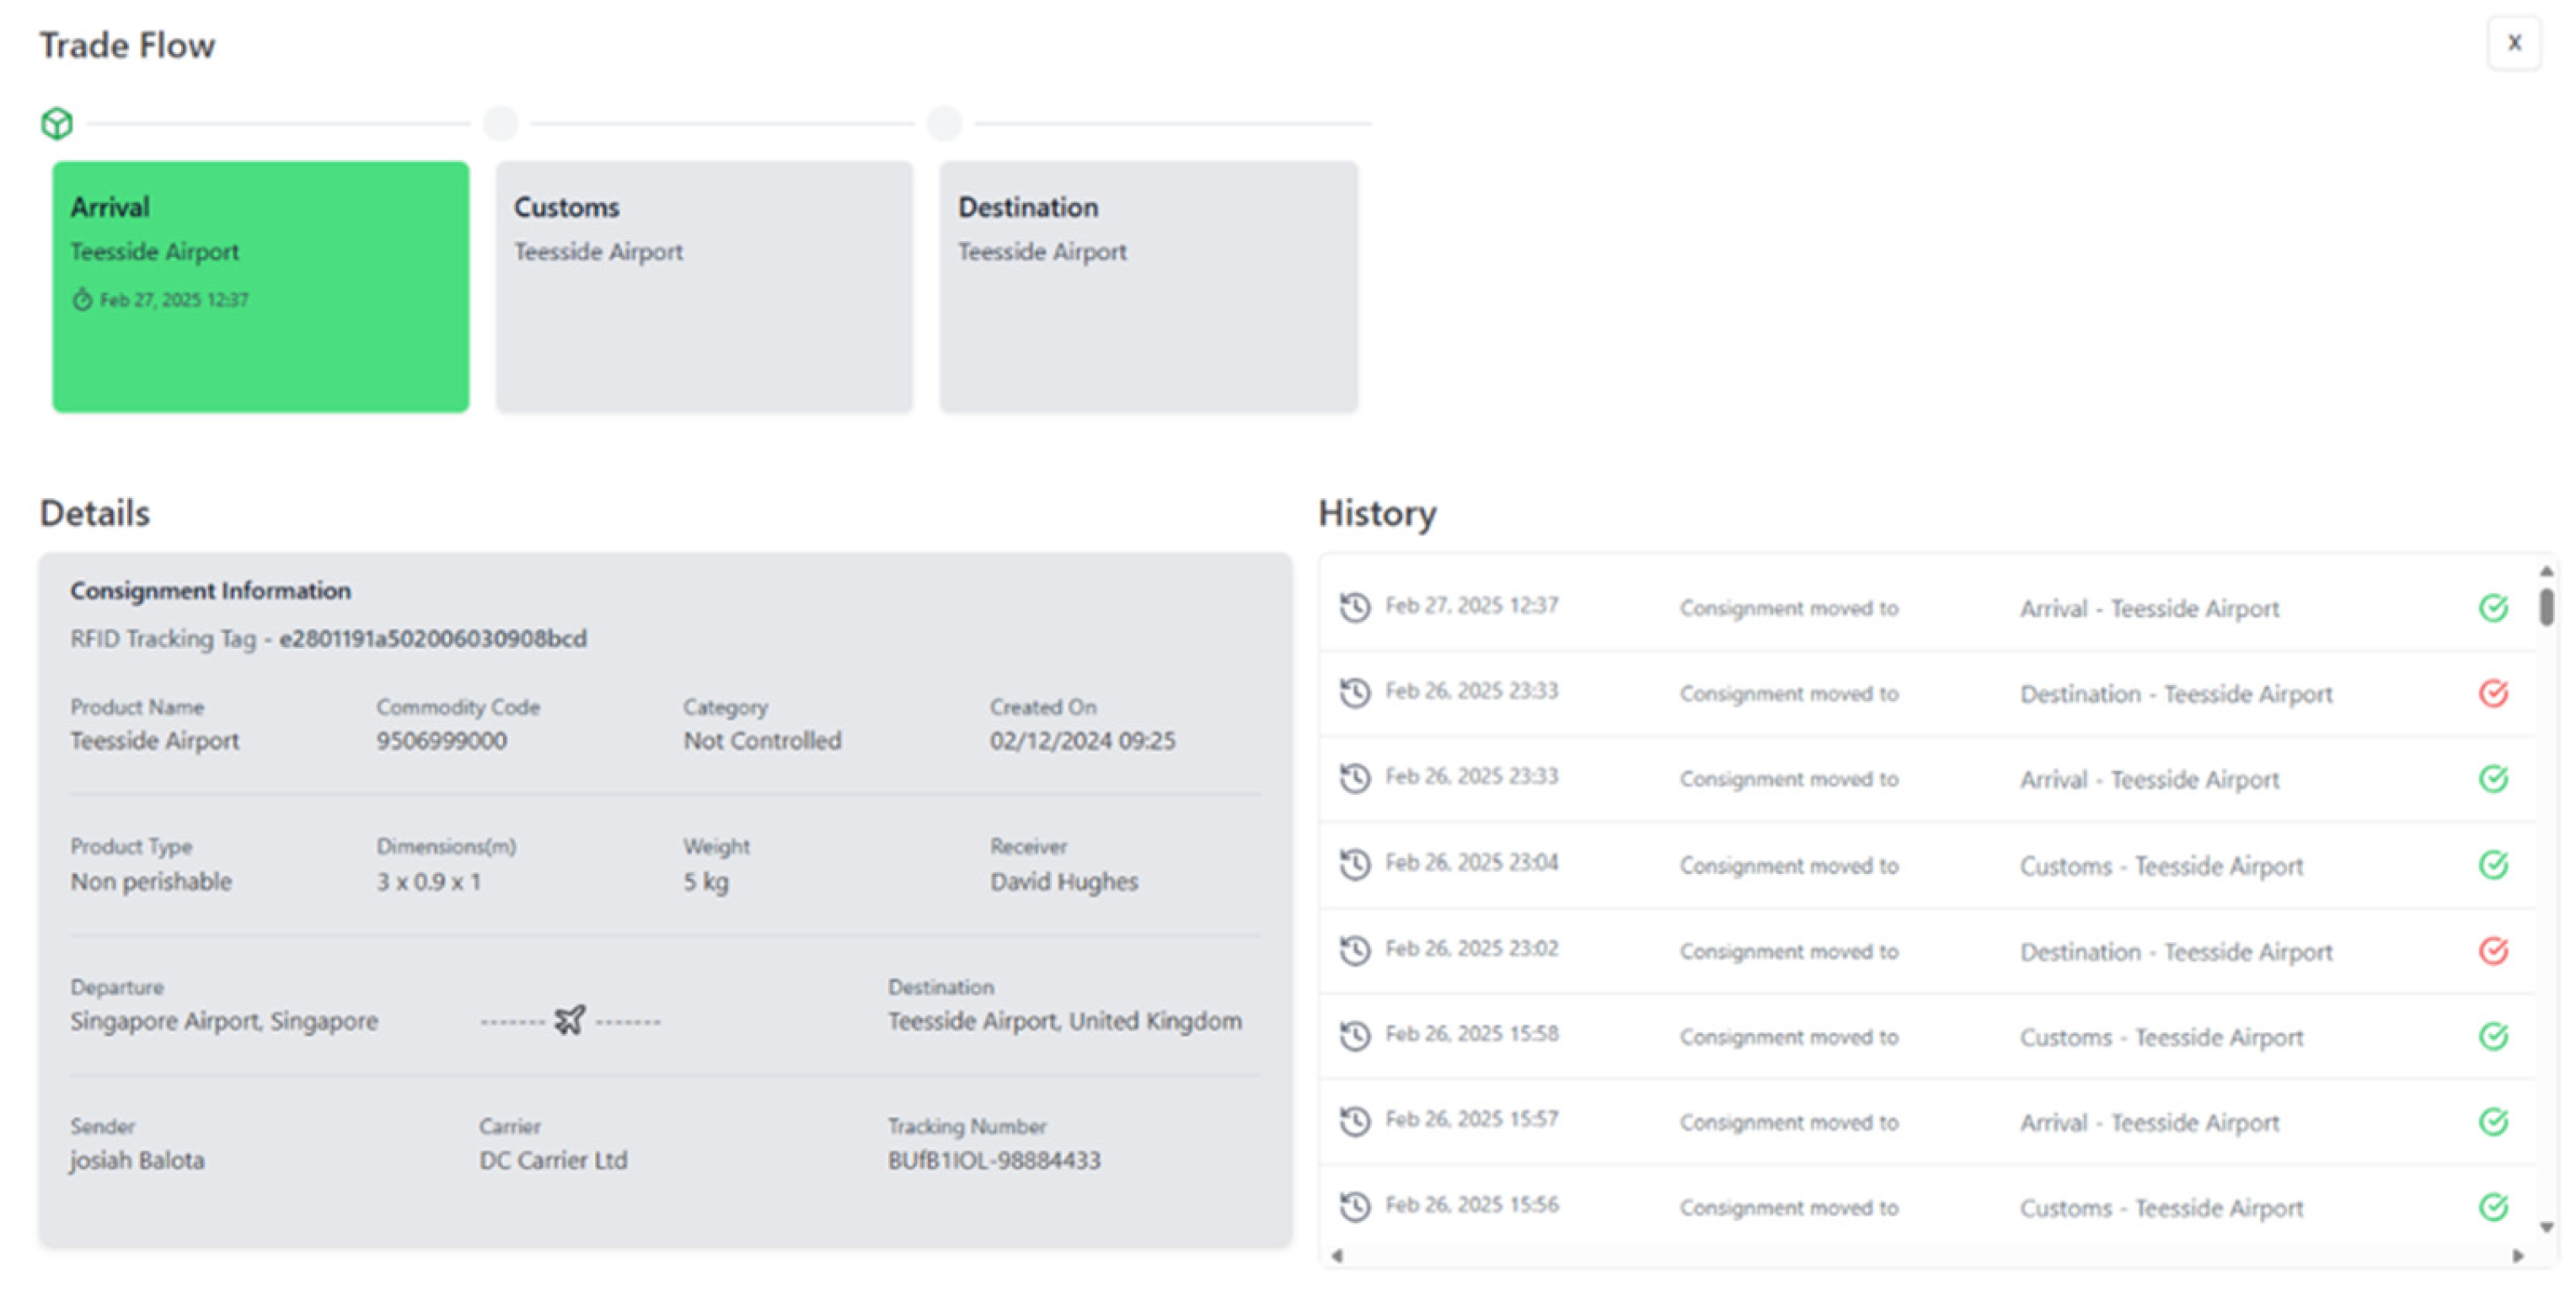Click history scrollbar up arrow
Viewport: 2576px width, 1302px height.
click(x=2546, y=571)
